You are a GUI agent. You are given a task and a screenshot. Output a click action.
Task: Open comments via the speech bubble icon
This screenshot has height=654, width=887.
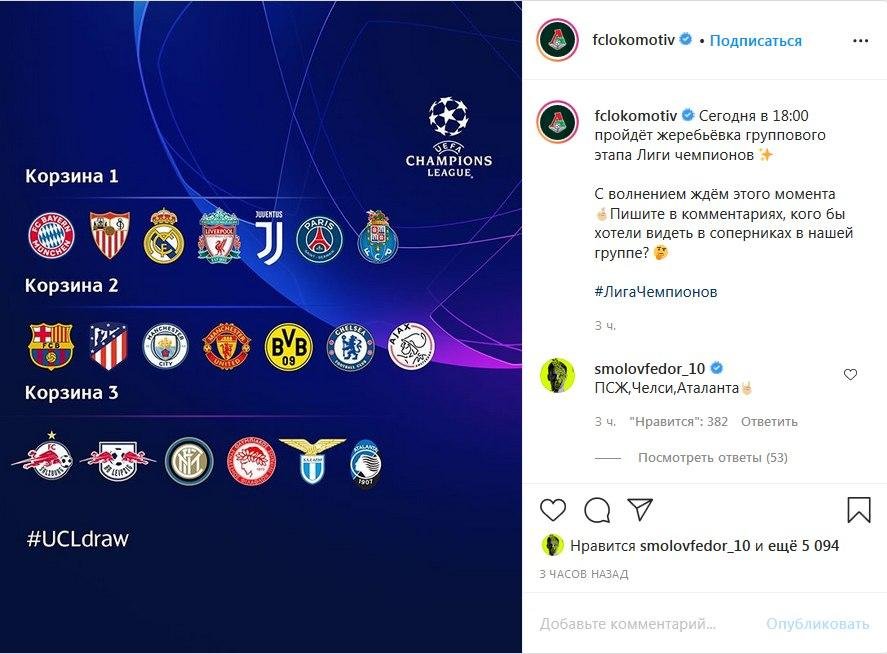(x=597, y=510)
